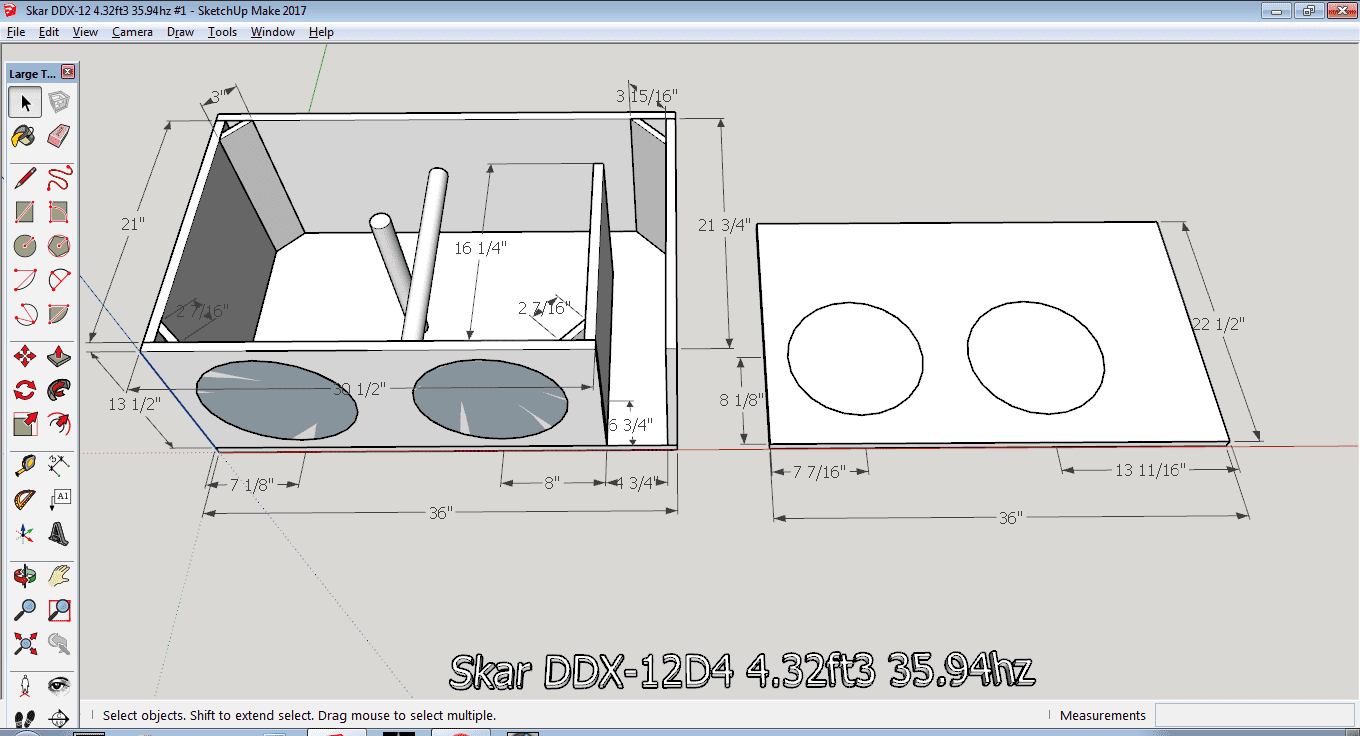Choose the Look Around eye tool
This screenshot has width=1360, height=736.
click(59, 687)
